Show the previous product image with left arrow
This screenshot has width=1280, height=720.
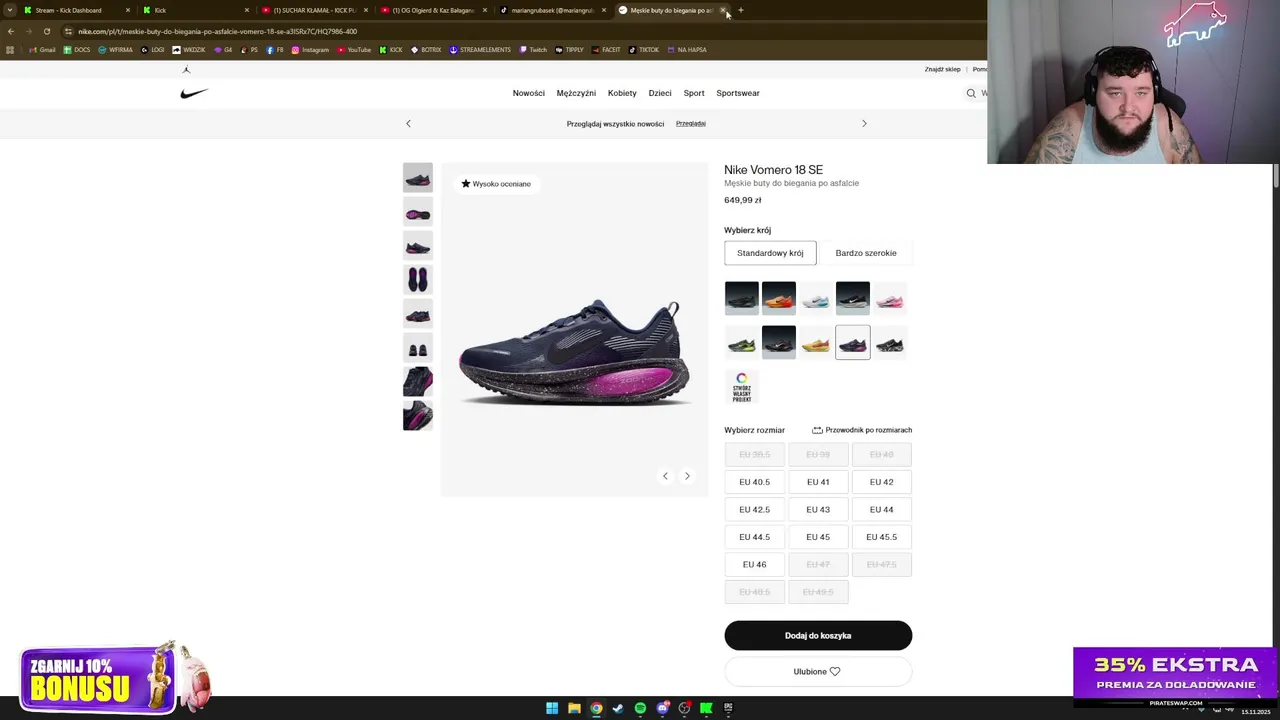coord(665,476)
